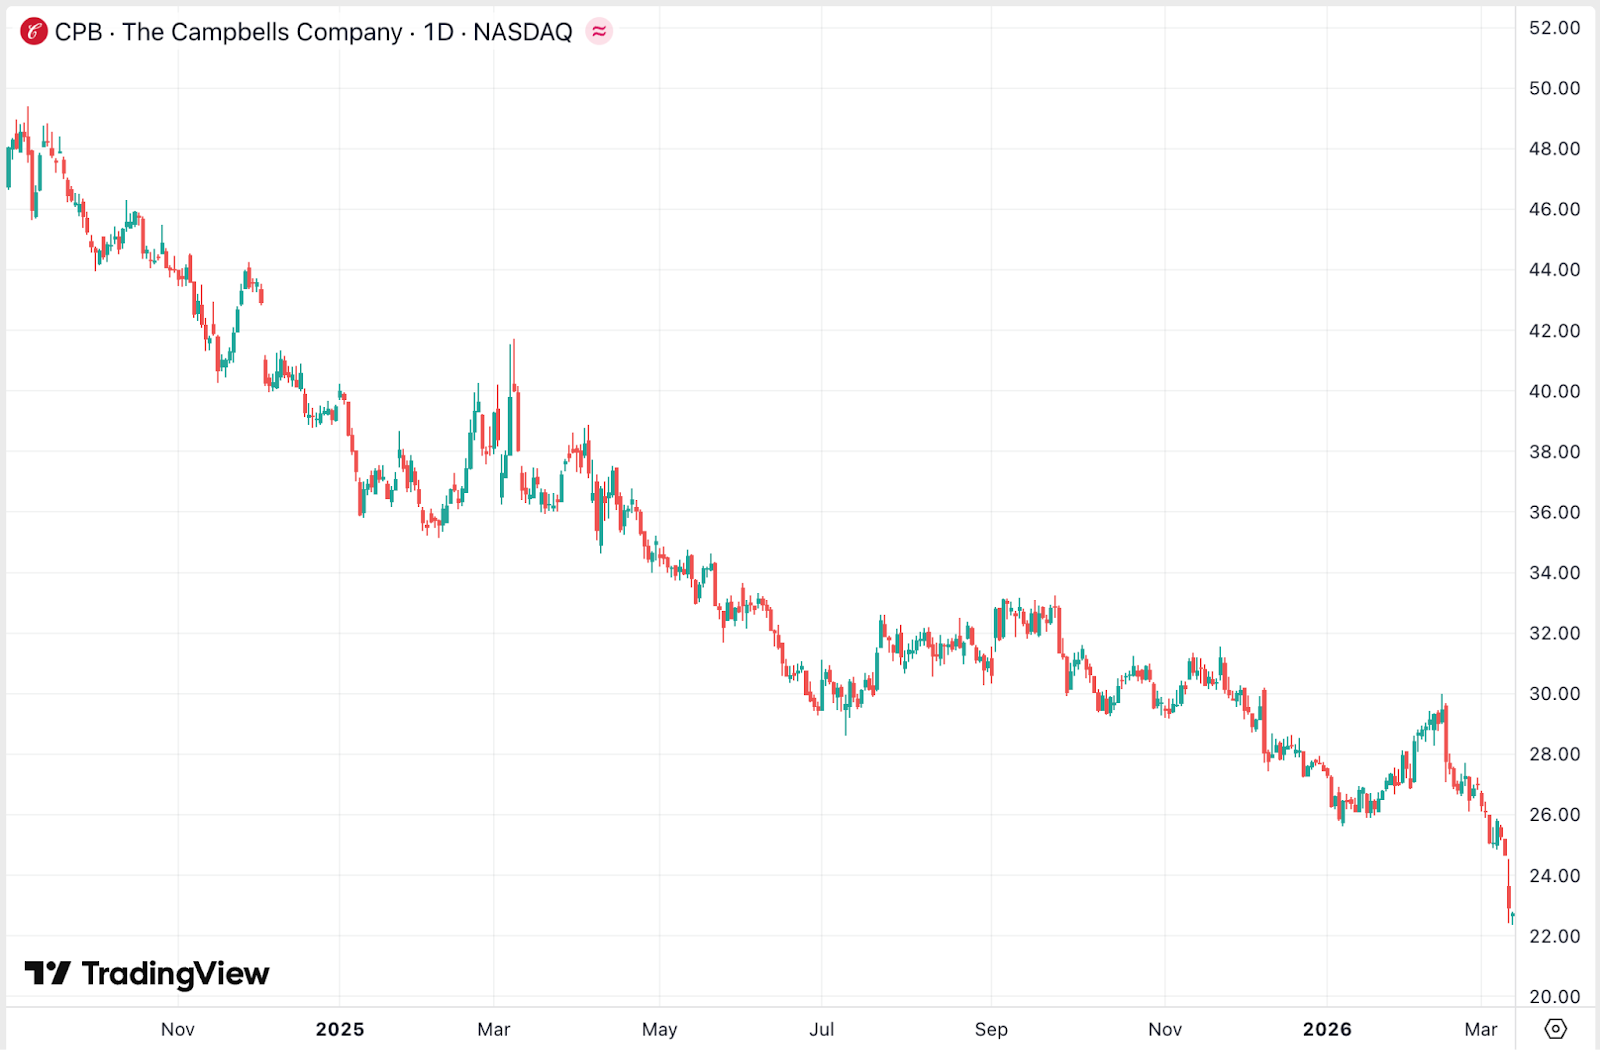Click the red Campbell's logo icon
Viewport: 1600px width, 1050px height.
[34, 32]
